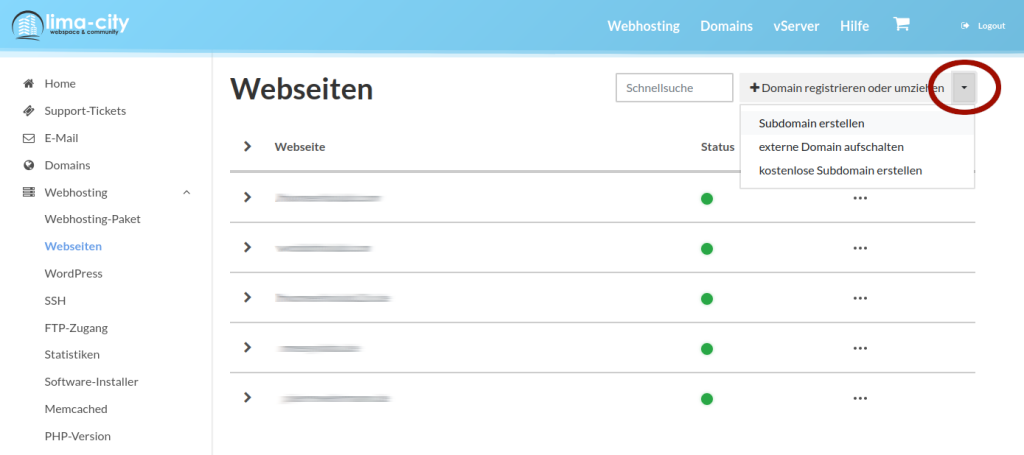Expand all rows via header chevron
1024x455 pixels.
(247, 147)
